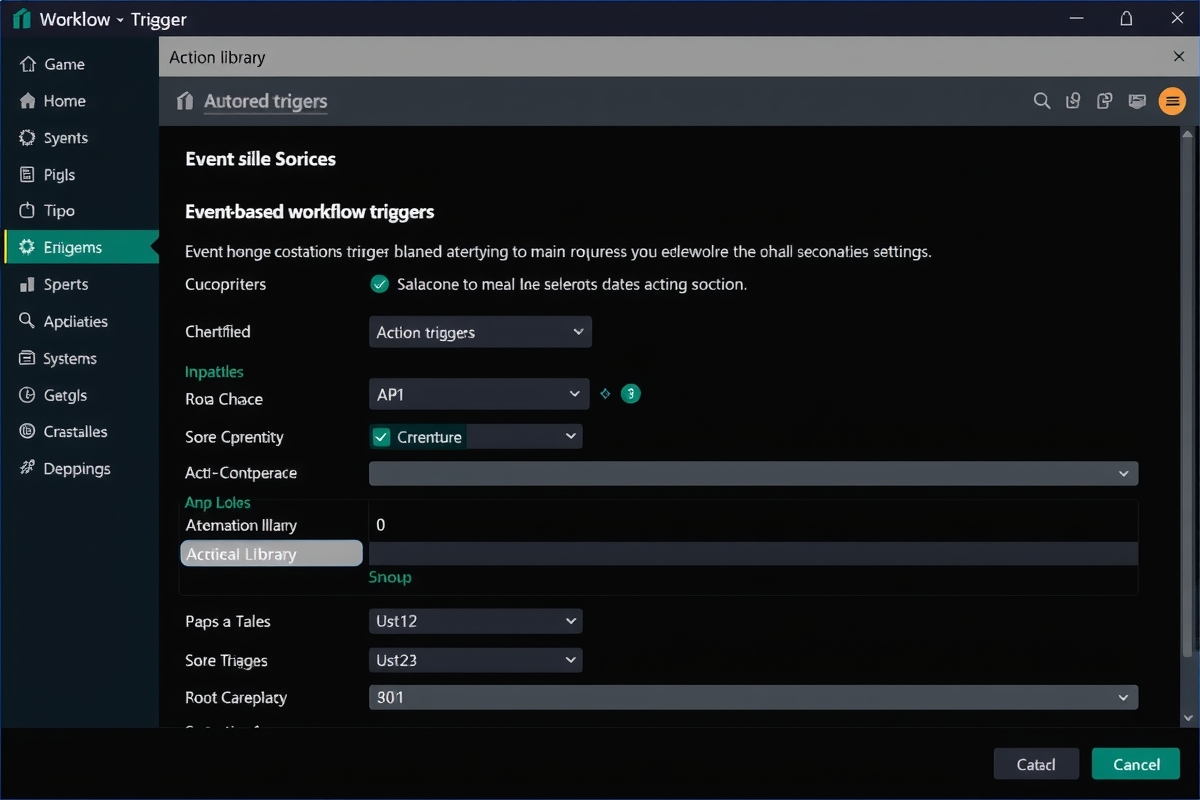Click the orange hamburger menu button

coord(1172,101)
